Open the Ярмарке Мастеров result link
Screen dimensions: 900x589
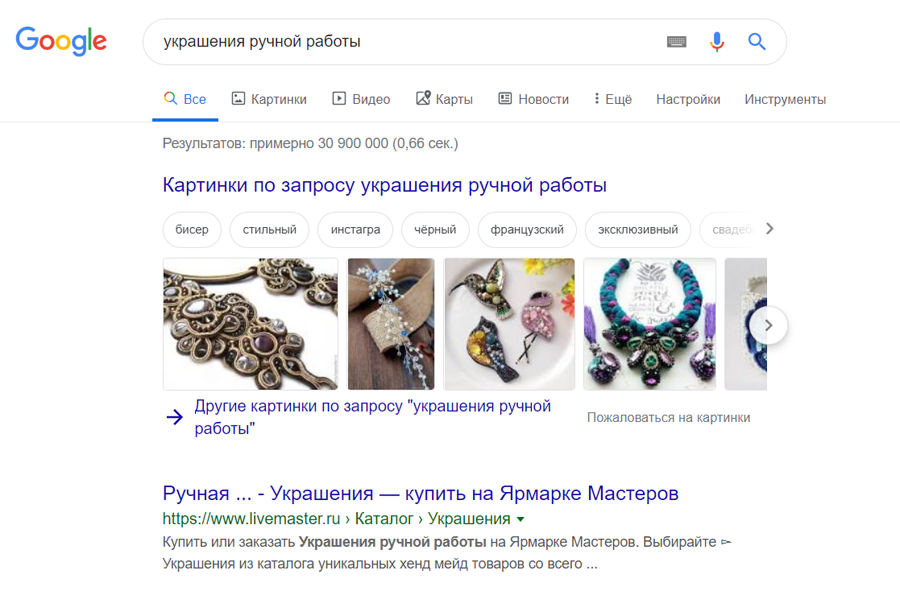click(x=420, y=493)
